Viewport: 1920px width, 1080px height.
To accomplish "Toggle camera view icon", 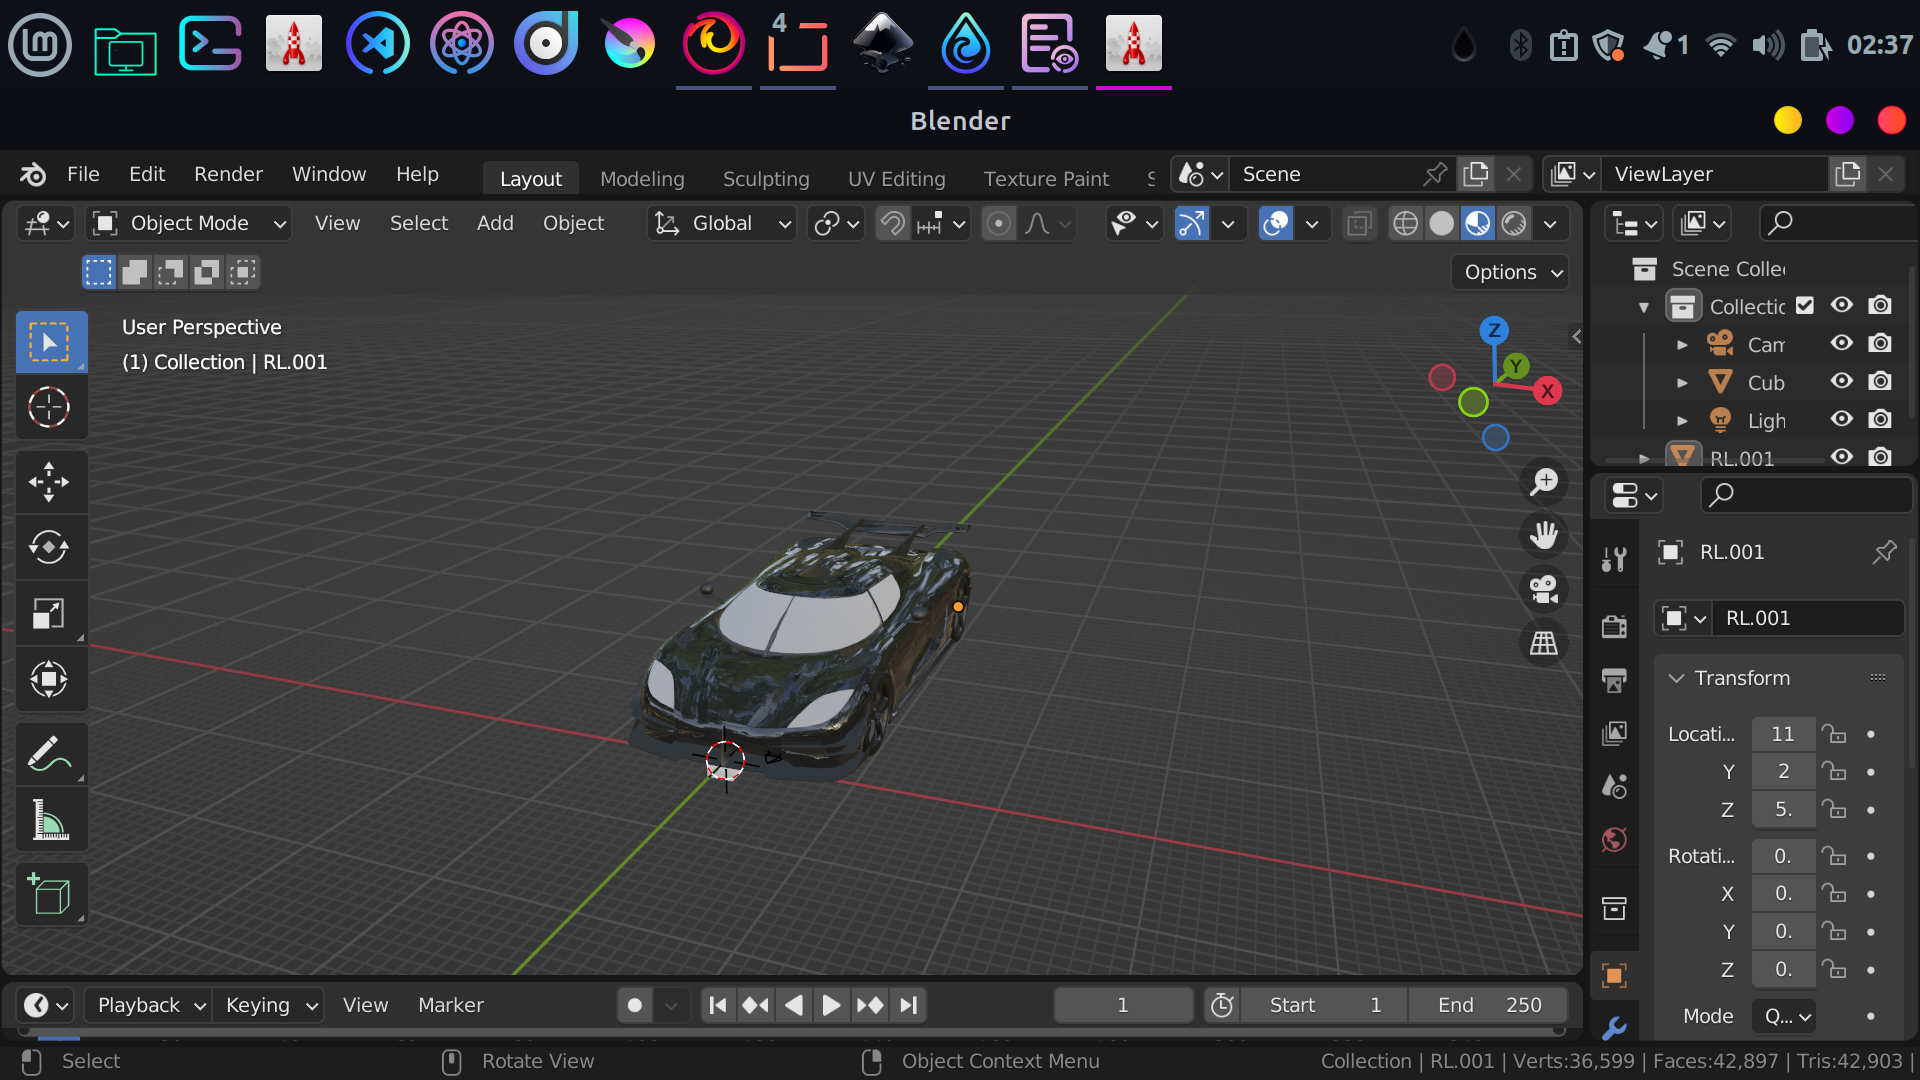I will tap(1544, 589).
